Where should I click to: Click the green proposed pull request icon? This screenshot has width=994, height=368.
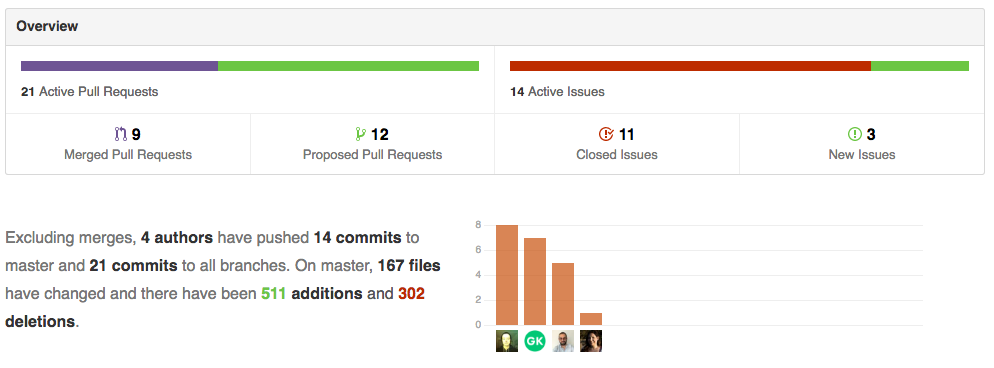[361, 134]
